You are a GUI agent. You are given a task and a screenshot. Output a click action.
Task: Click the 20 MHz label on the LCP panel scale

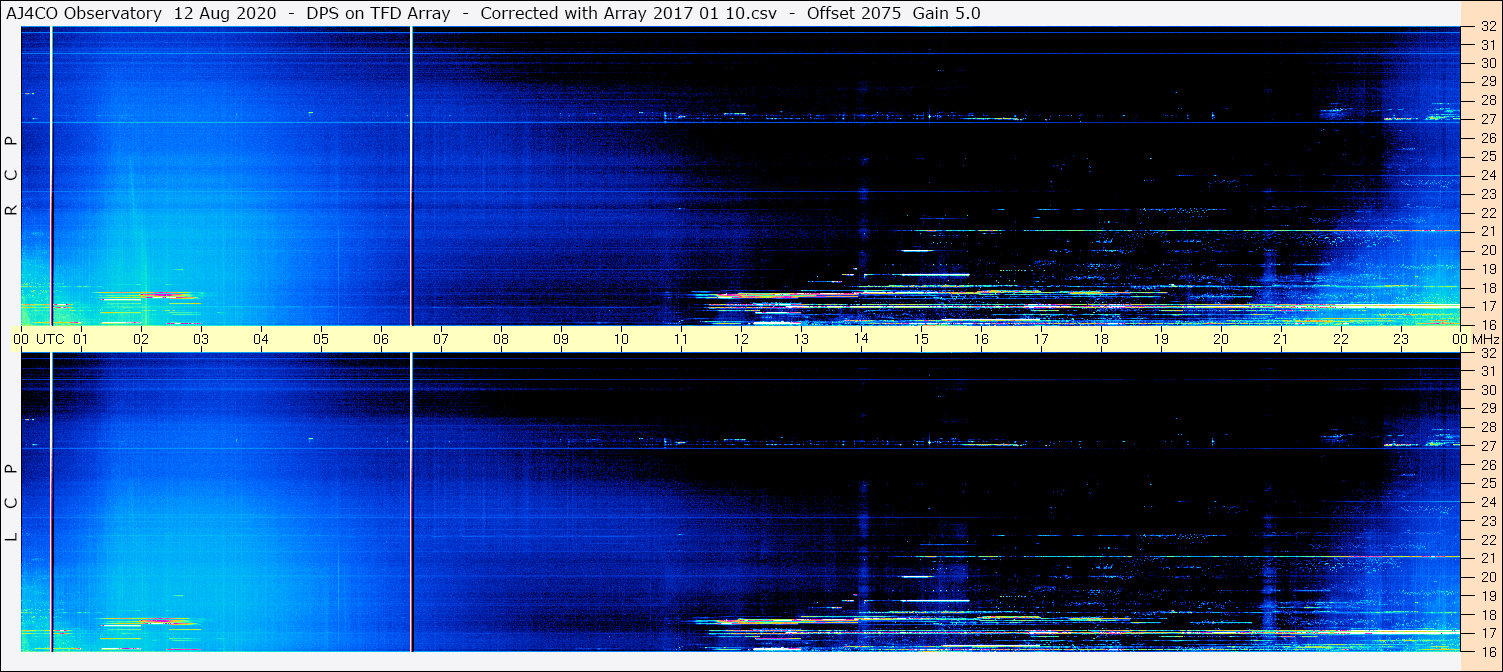coord(1487,577)
